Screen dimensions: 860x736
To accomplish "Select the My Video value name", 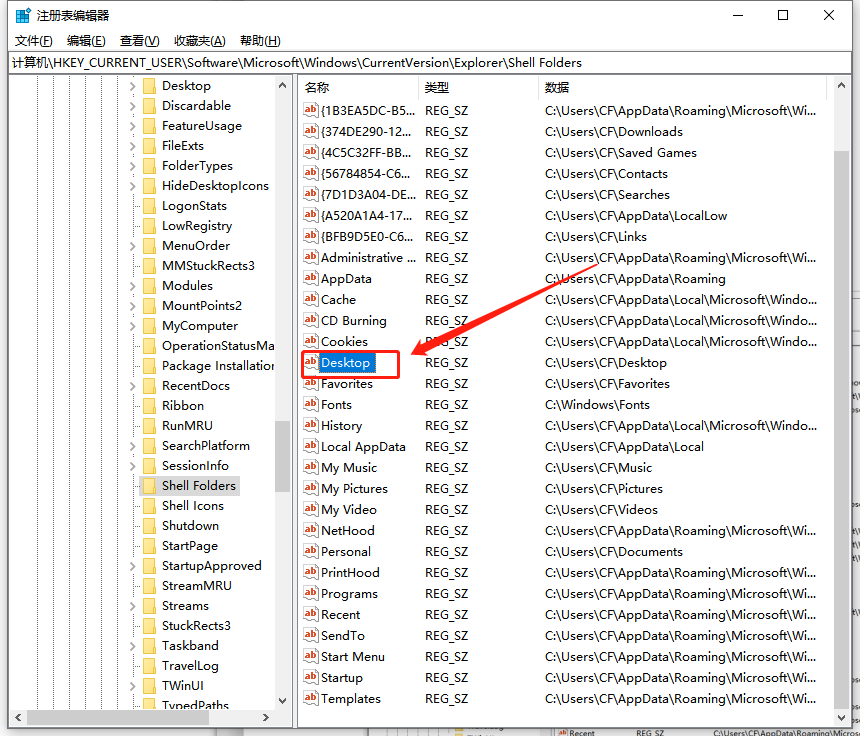I will (349, 509).
